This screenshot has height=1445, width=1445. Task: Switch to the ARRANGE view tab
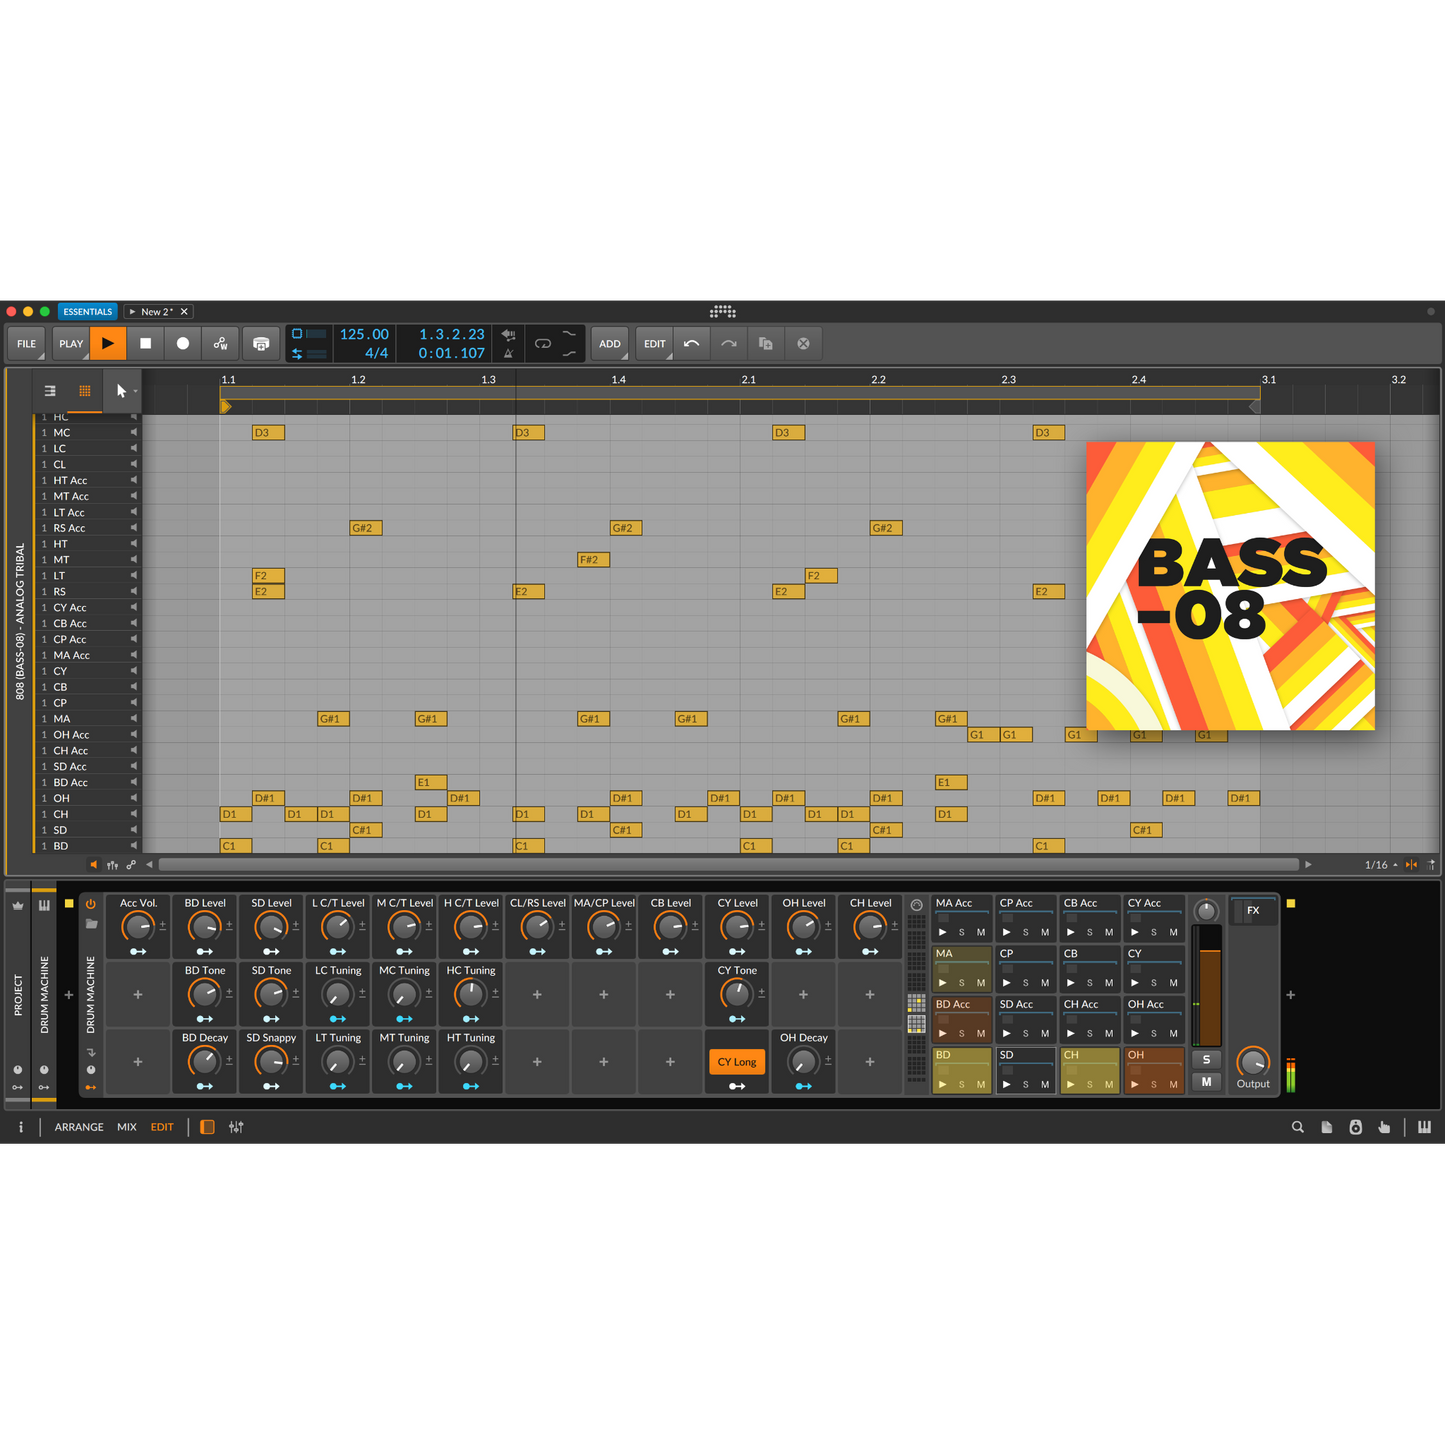pos(79,1127)
